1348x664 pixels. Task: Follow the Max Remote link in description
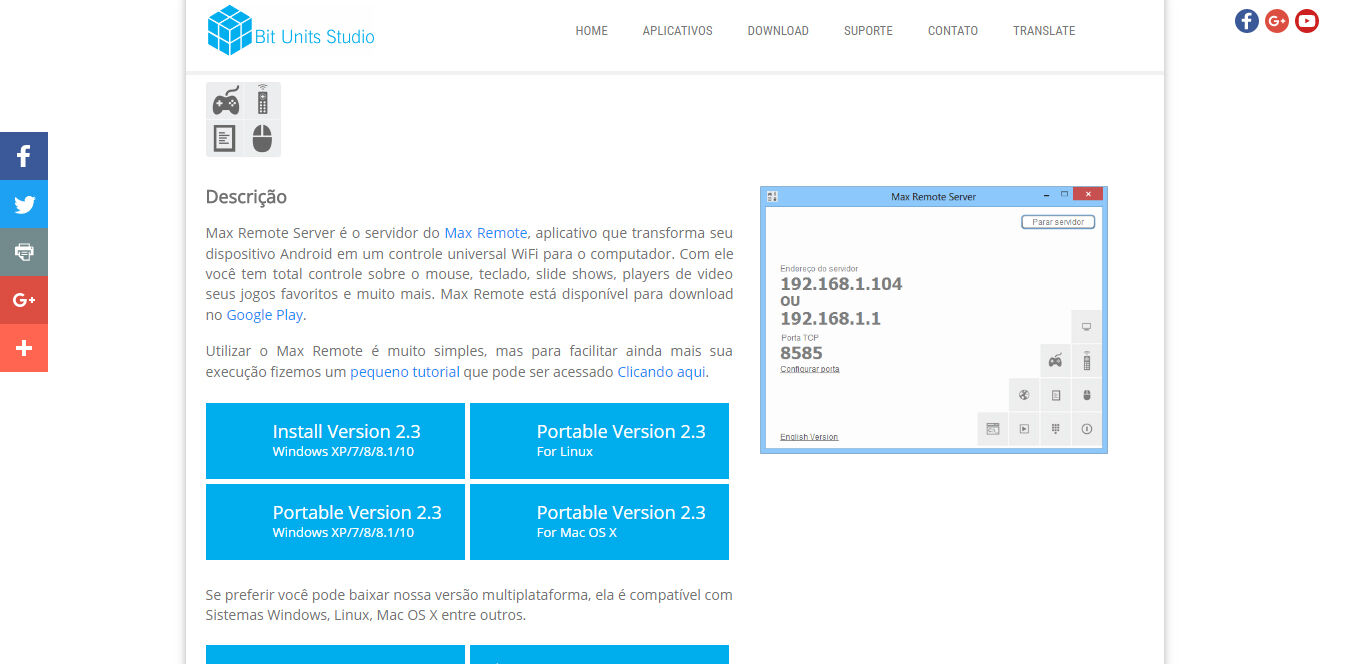tap(486, 233)
